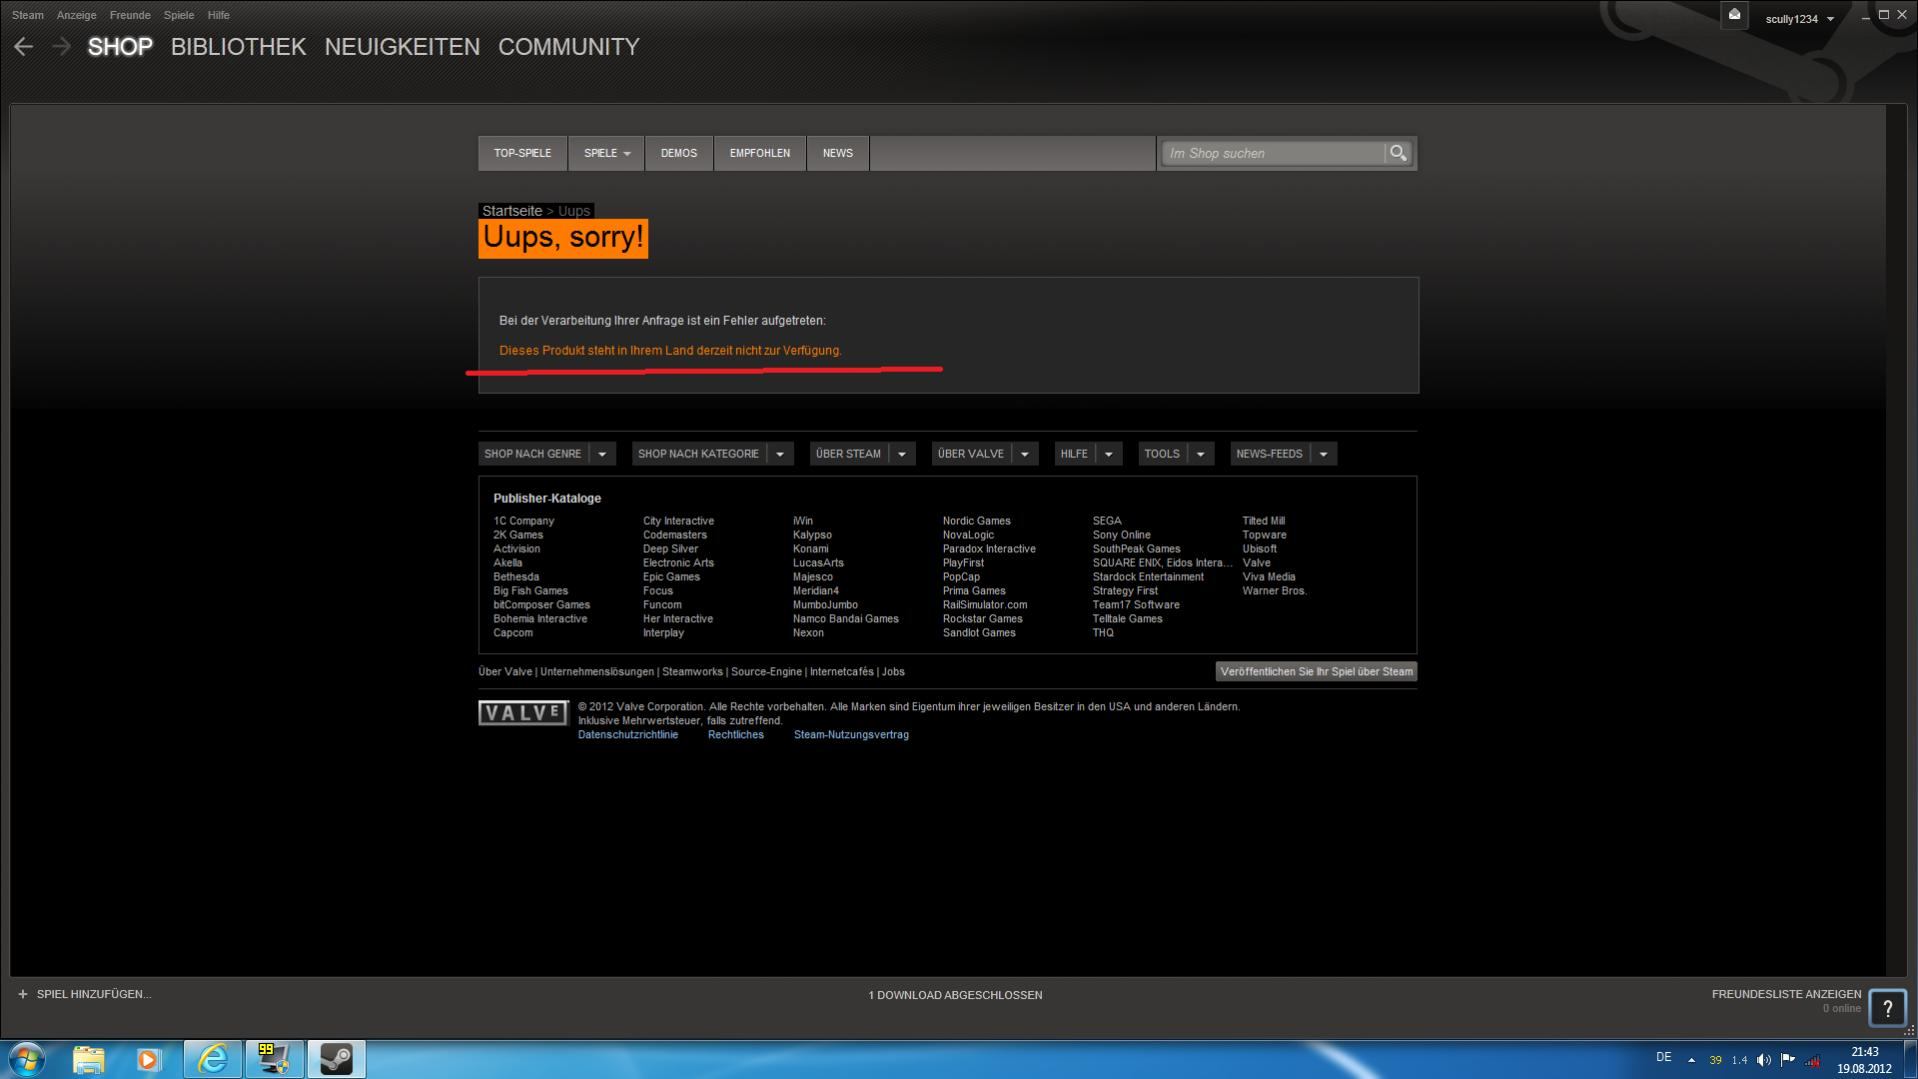The image size is (1918, 1079).
Task: Open the Windows Start orb
Action: pyautogui.click(x=27, y=1059)
